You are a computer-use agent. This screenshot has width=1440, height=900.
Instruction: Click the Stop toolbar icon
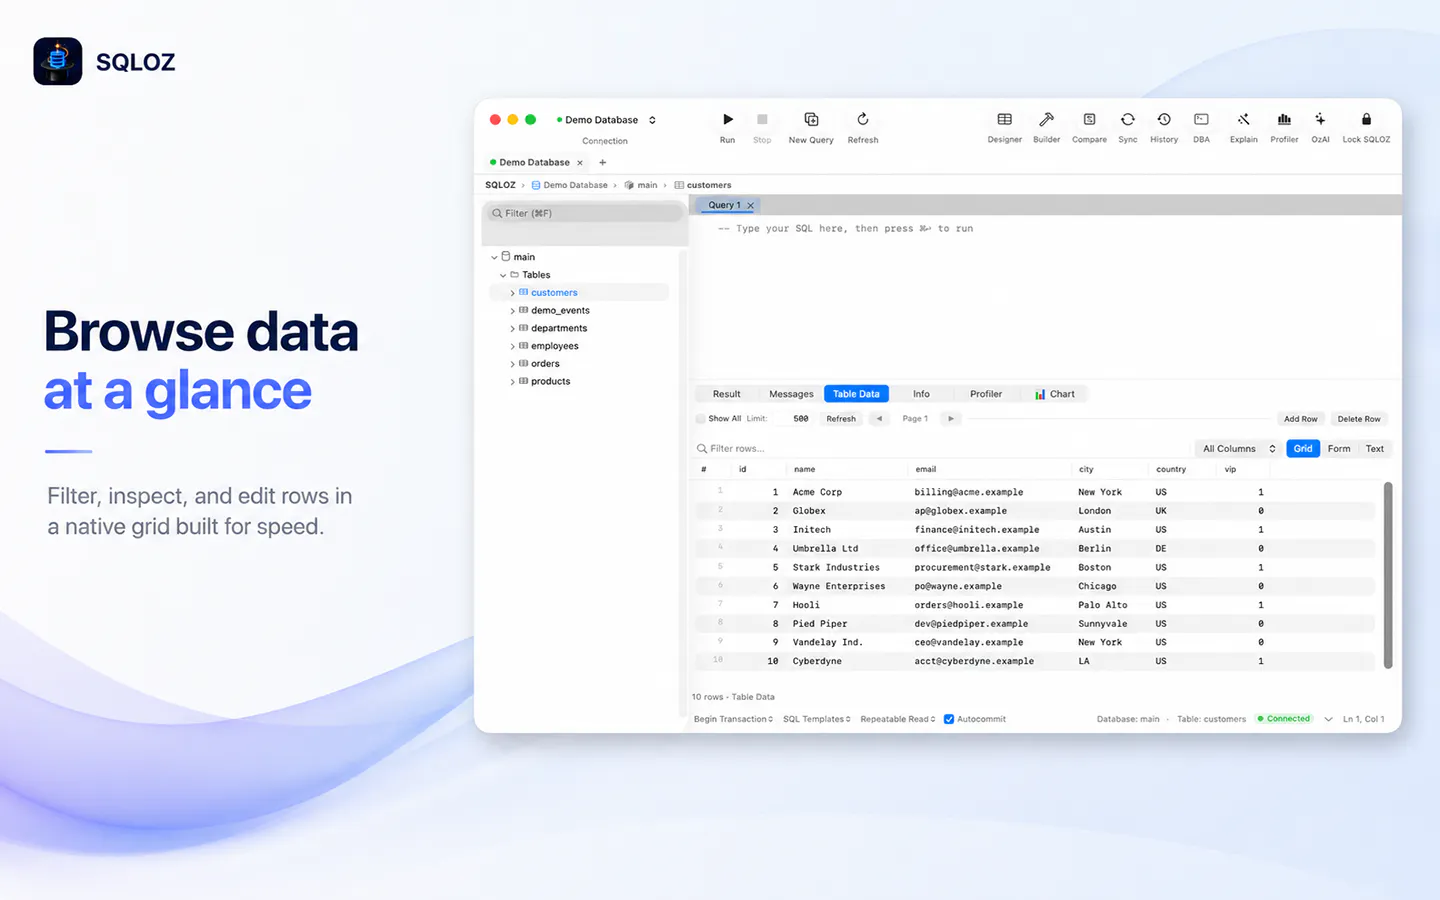click(x=762, y=120)
